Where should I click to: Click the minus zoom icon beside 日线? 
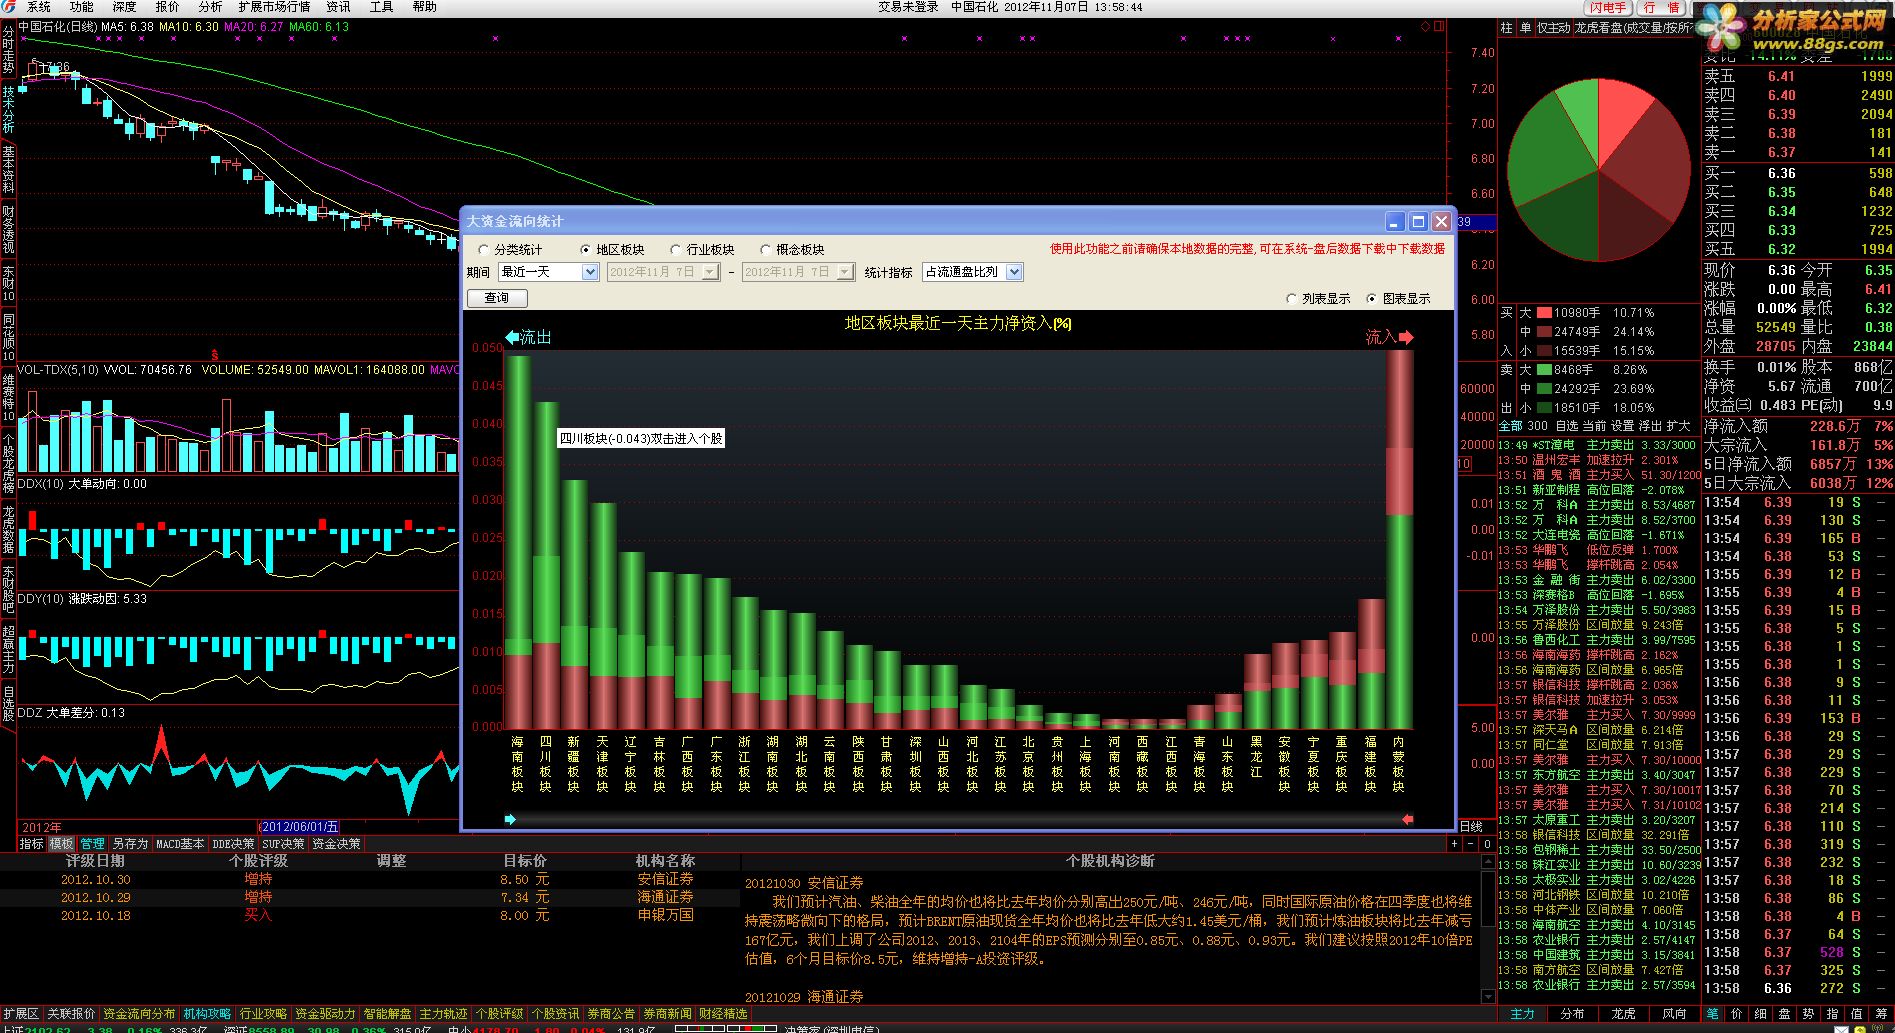coord(1469,844)
